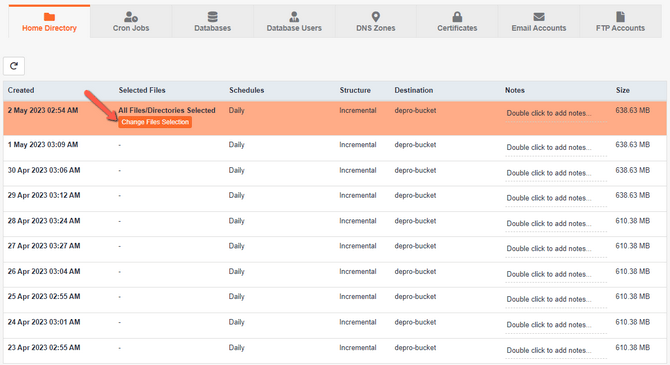The width and height of the screenshot is (670, 365).
Task: Click 610.38 MB size in 24 Apr row
Action: (632, 322)
